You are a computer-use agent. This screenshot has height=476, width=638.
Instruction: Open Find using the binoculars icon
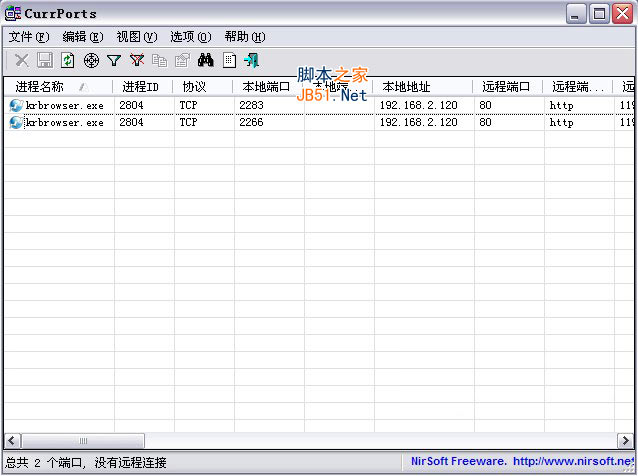coord(205,60)
